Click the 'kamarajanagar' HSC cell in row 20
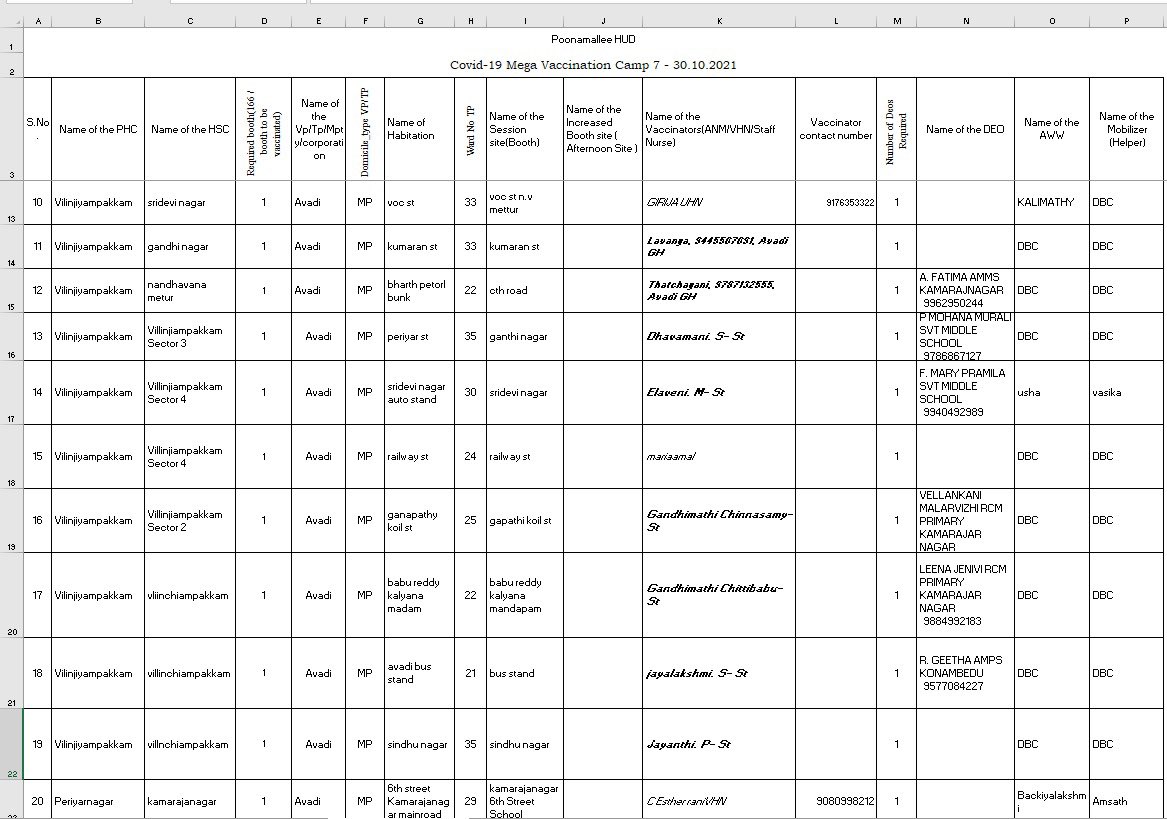The width and height of the screenshot is (1167, 819). tap(190, 801)
